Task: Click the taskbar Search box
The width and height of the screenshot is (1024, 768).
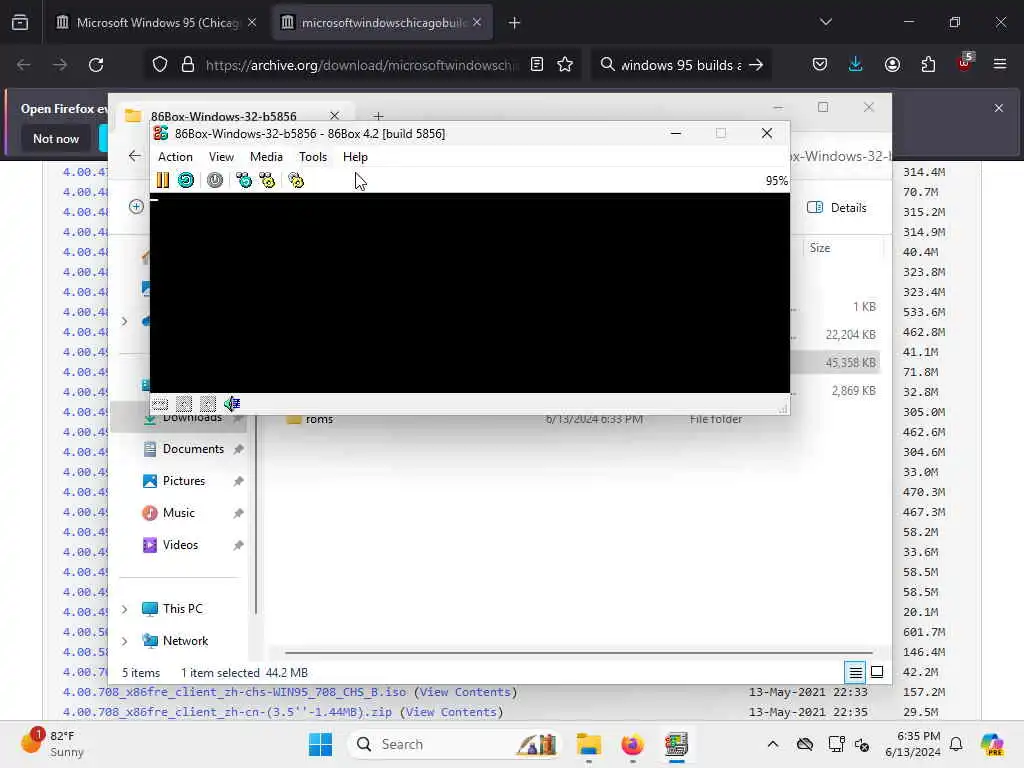Action: [x=455, y=744]
